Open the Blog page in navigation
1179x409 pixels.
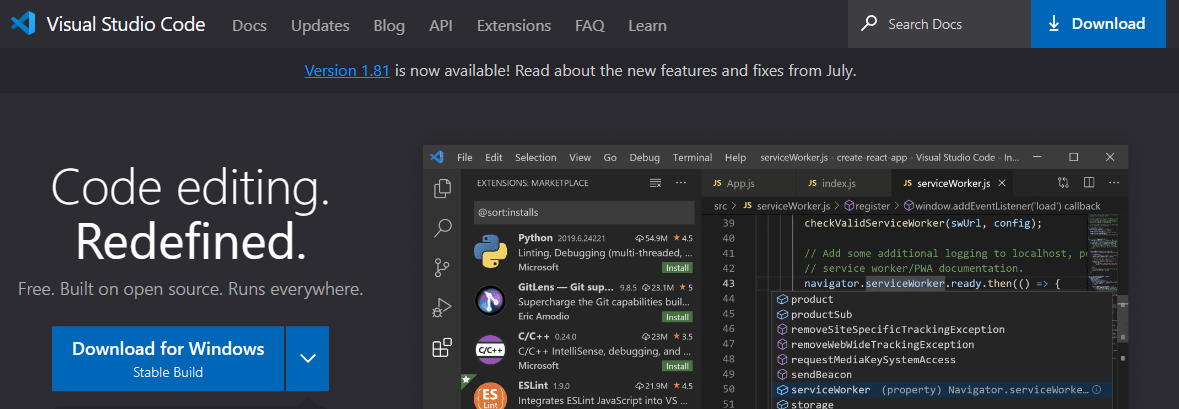pyautogui.click(x=389, y=26)
